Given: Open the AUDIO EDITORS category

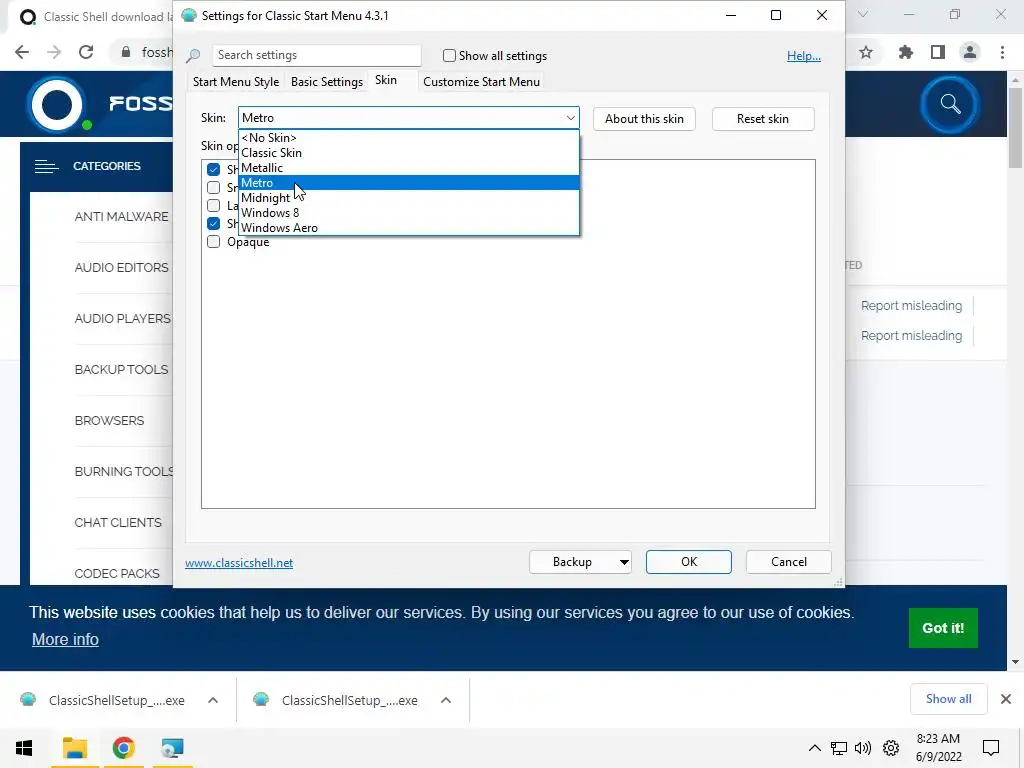Looking at the screenshot, I should (121, 268).
